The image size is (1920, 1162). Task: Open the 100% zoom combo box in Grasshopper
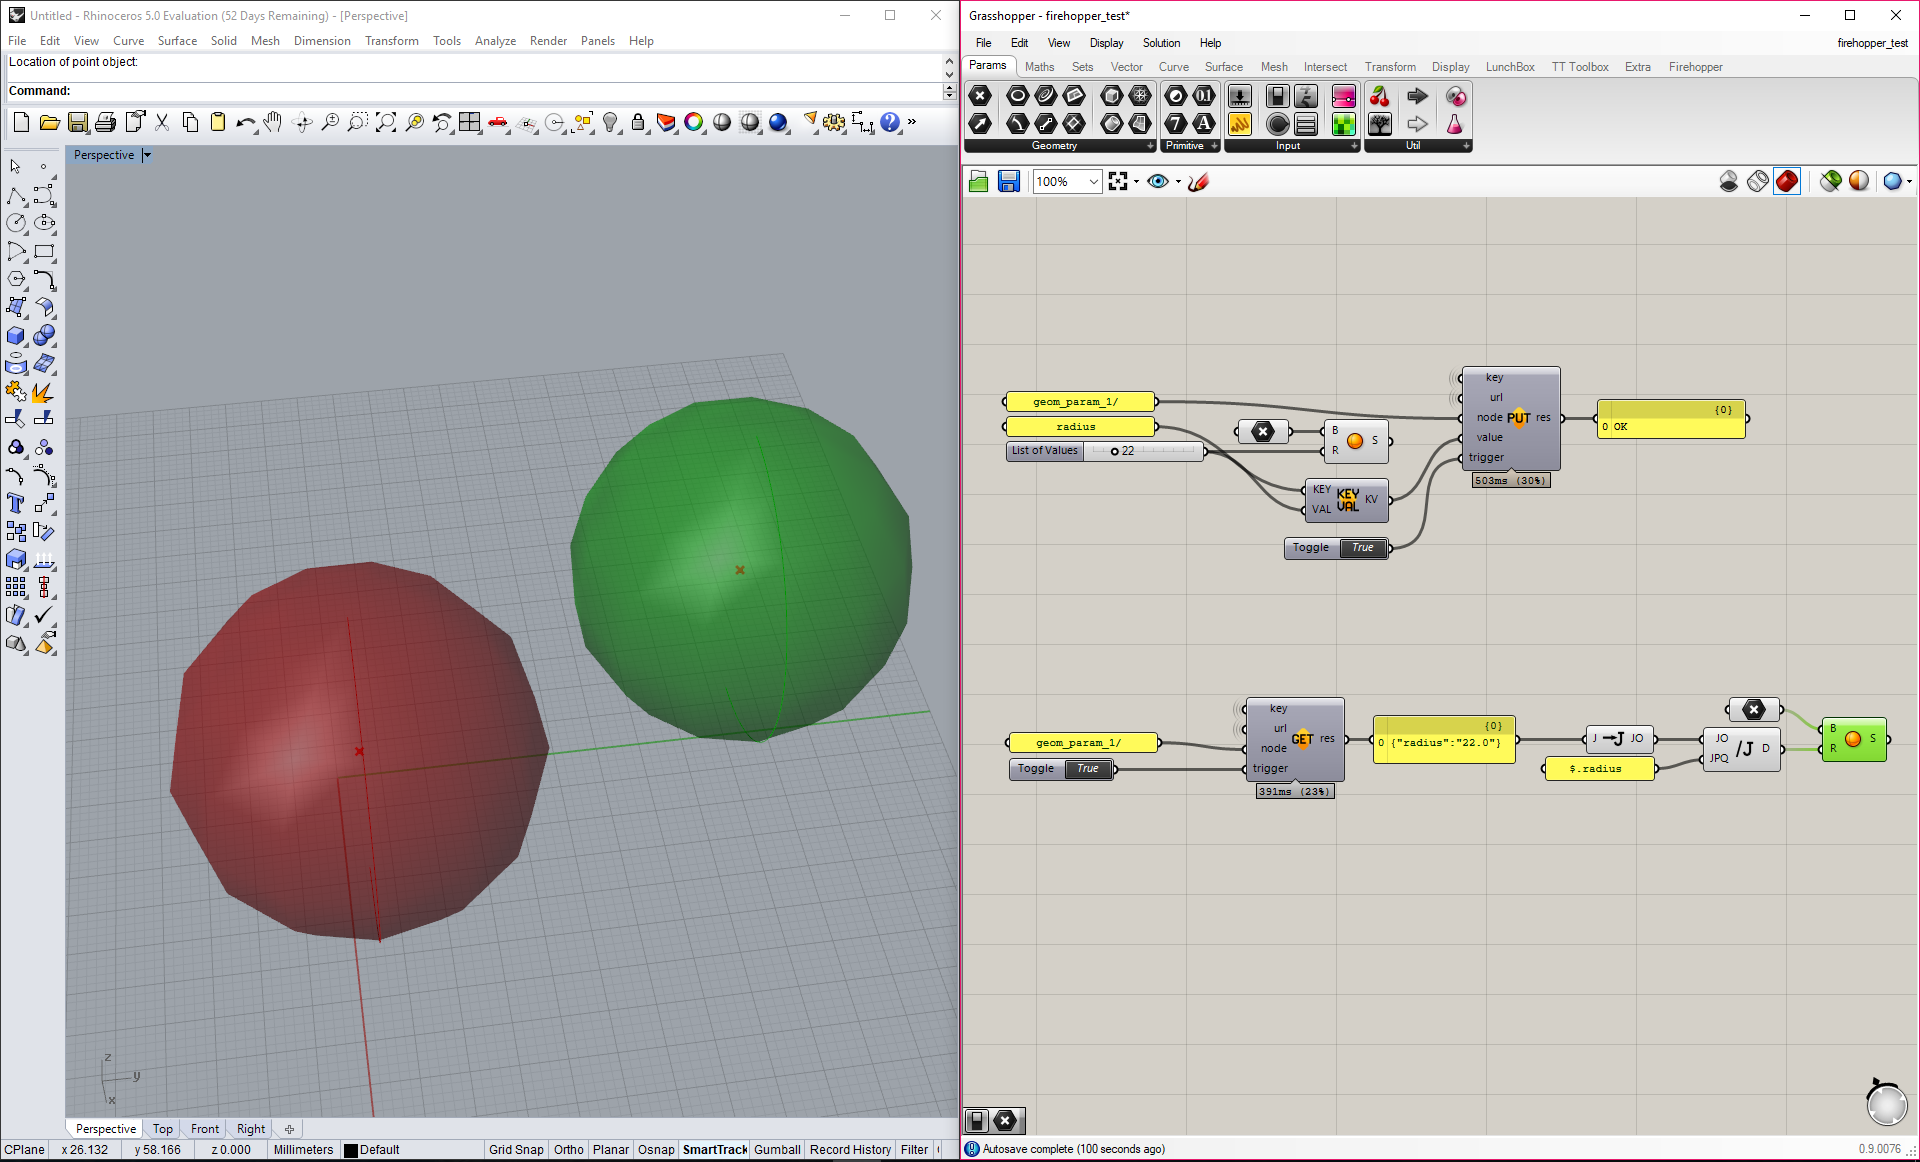coord(1067,181)
